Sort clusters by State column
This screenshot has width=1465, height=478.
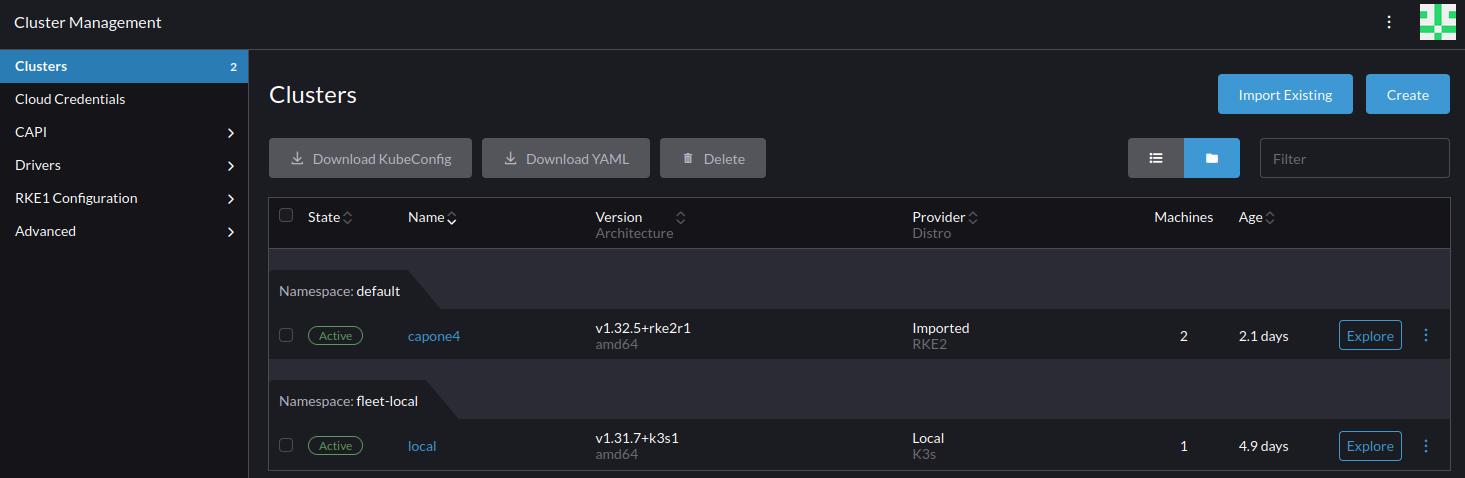330,217
